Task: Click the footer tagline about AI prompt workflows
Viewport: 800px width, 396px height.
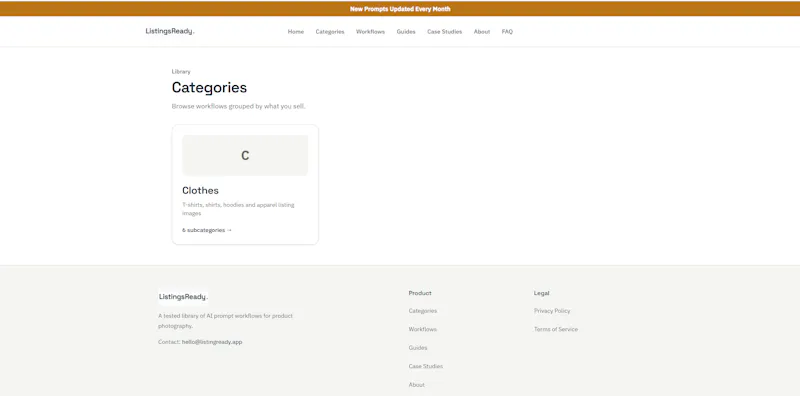Action: click(x=226, y=320)
